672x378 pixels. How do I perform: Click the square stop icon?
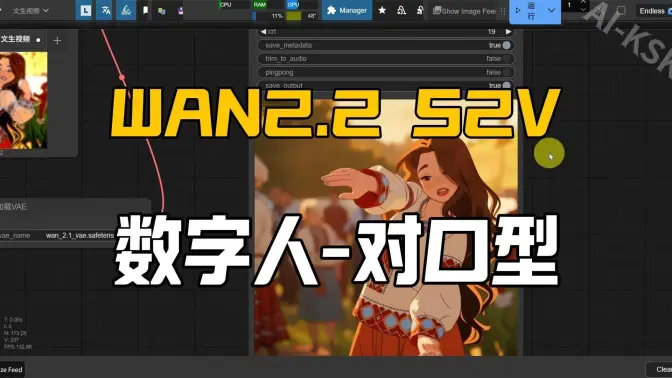pyautogui.click(x=621, y=10)
